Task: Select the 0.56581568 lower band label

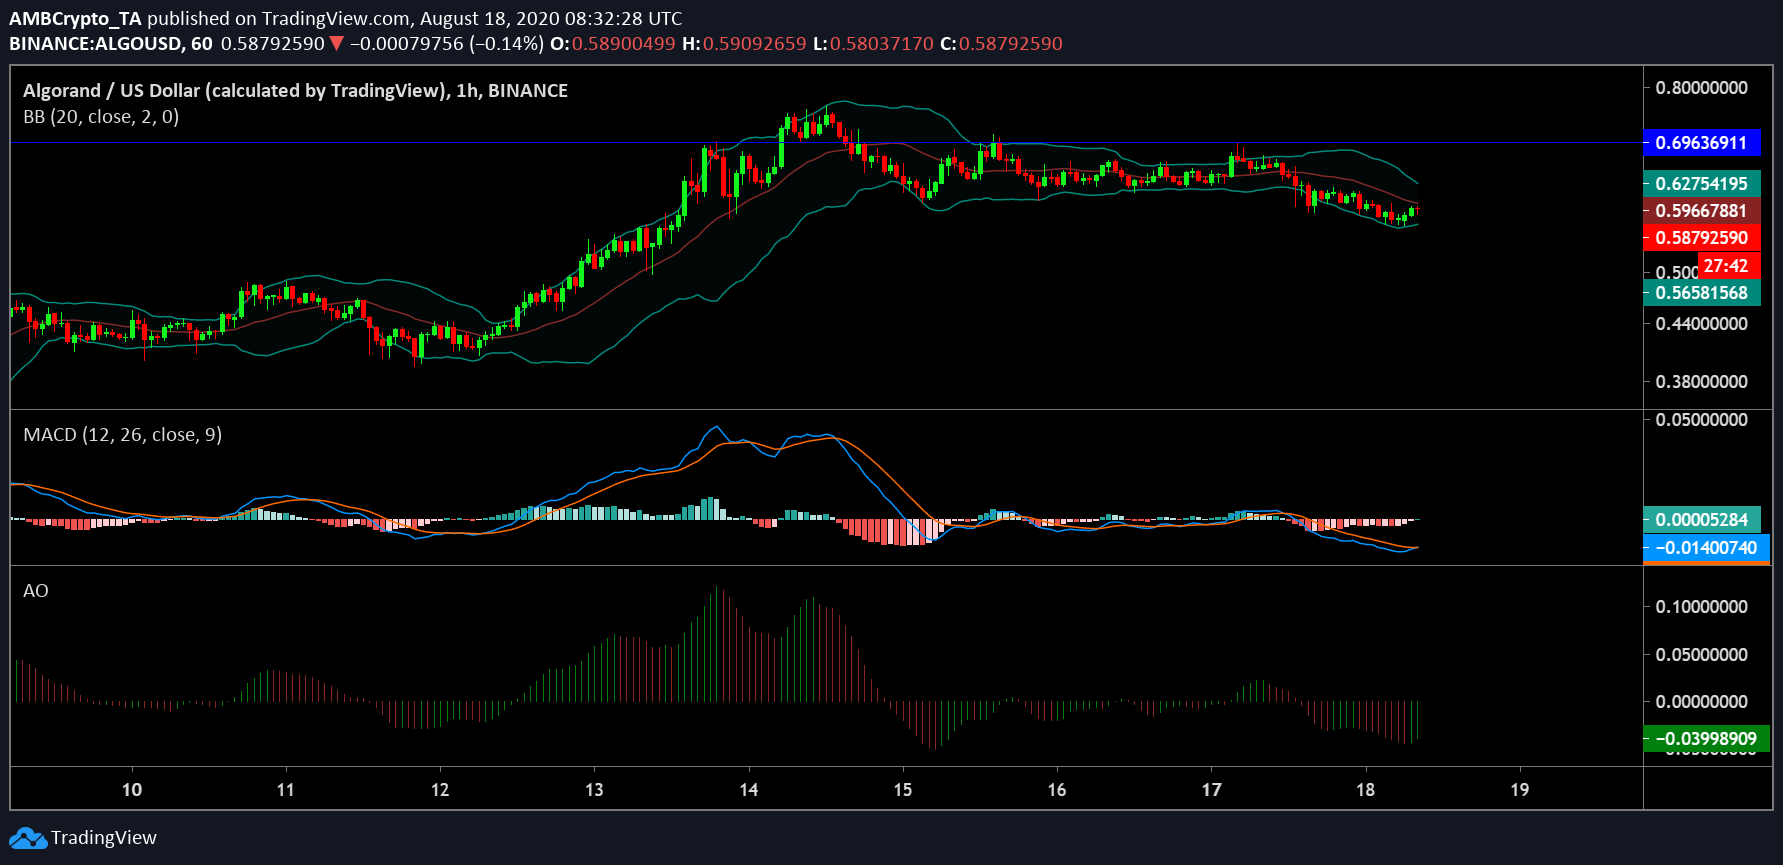Action: coord(1702,293)
